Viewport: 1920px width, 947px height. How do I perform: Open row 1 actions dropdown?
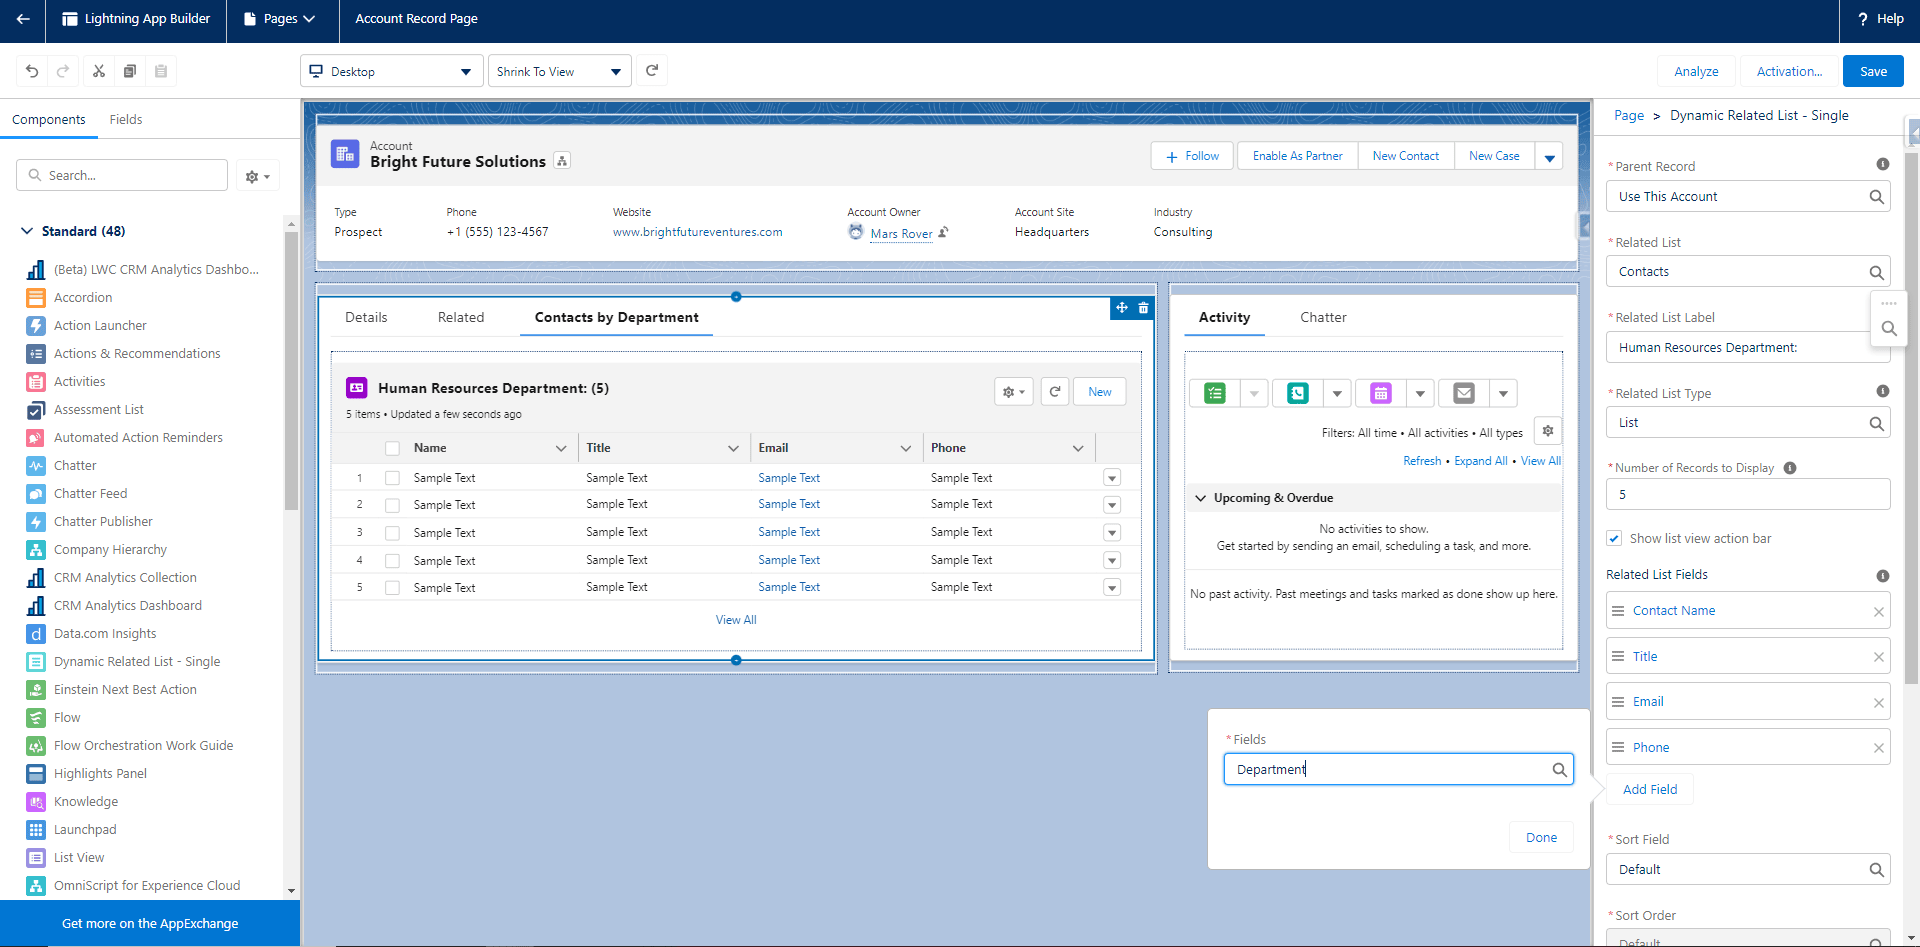point(1112,478)
